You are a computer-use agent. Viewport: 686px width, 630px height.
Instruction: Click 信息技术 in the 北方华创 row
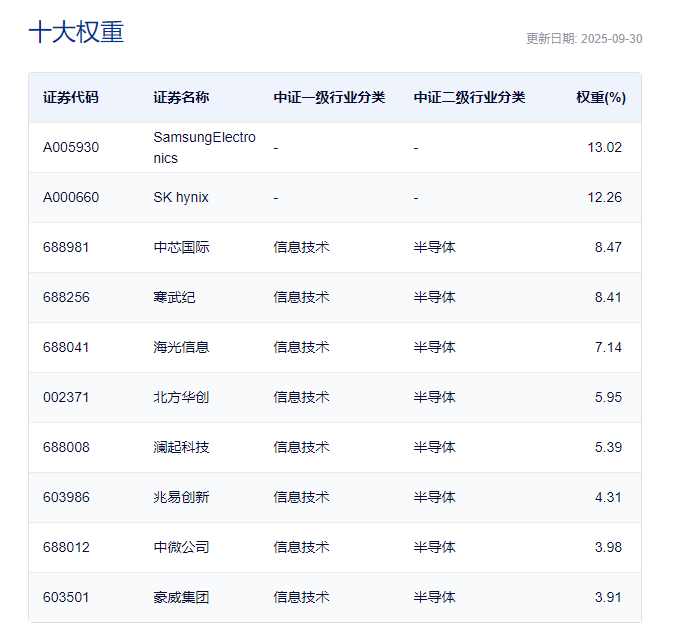coord(301,397)
